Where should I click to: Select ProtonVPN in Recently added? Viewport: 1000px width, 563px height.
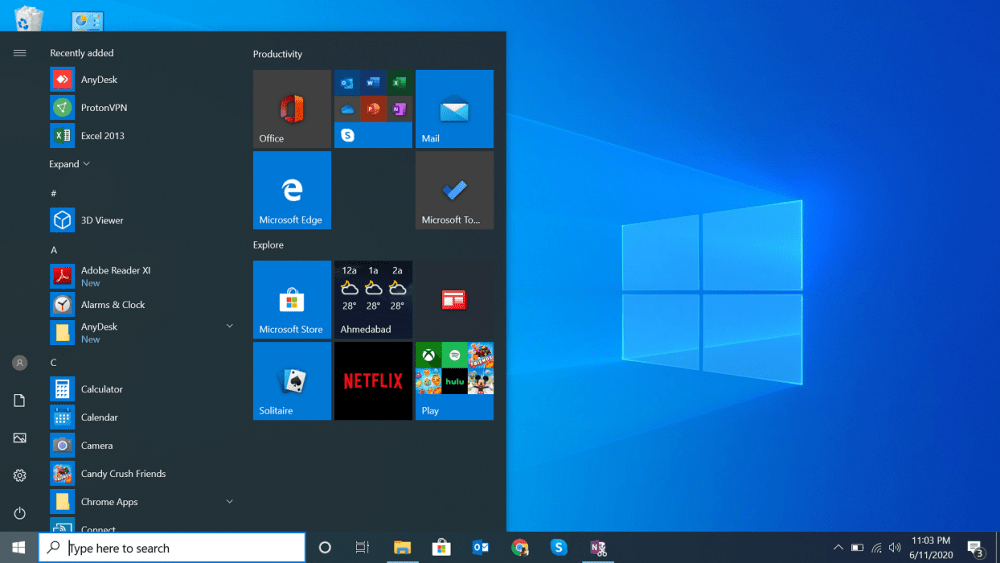click(x=103, y=107)
